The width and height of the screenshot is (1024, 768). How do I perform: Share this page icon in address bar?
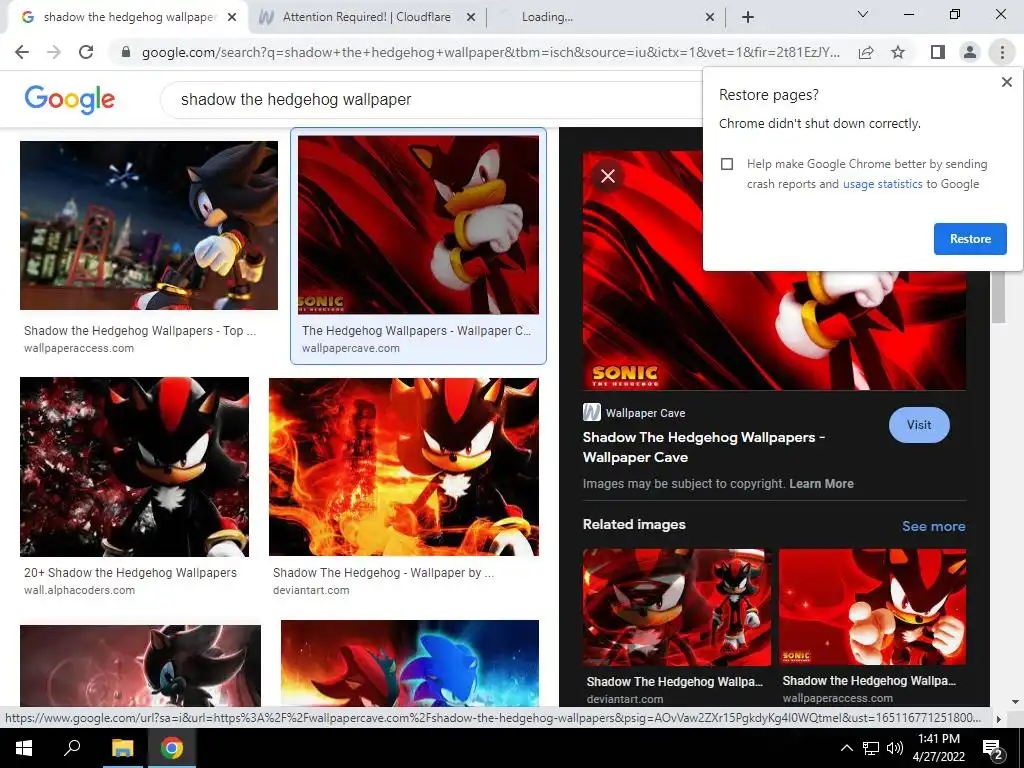866,52
